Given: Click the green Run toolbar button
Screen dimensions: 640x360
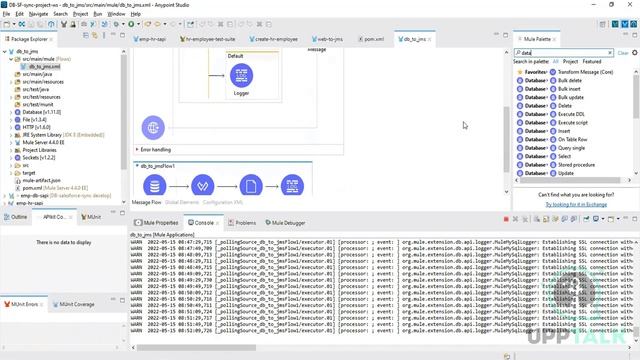Looking at the screenshot, I should coord(131,24).
